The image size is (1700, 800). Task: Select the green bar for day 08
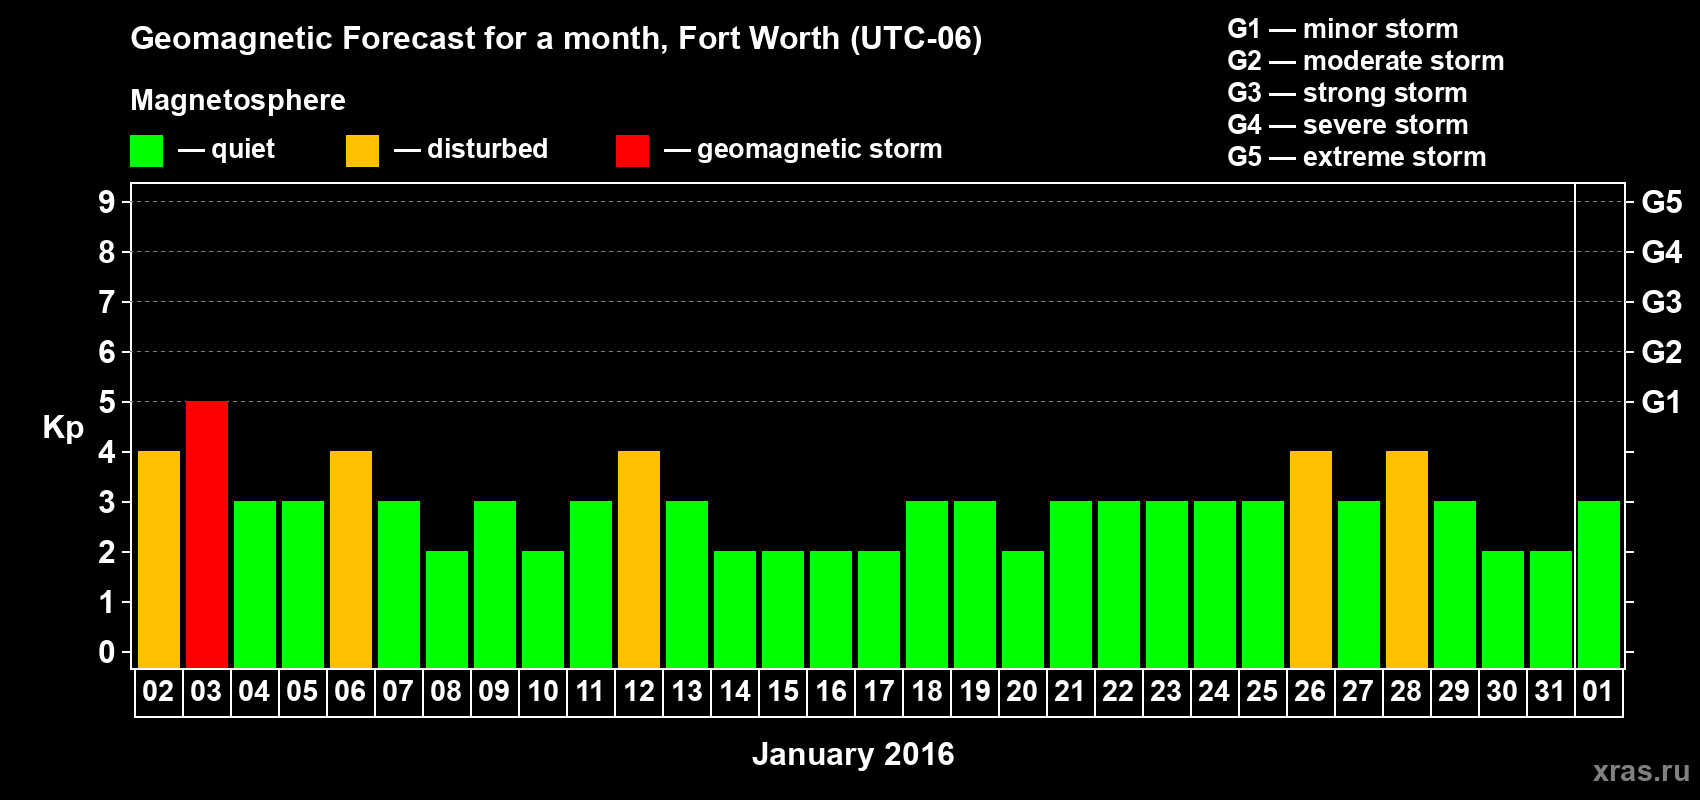click(x=447, y=609)
